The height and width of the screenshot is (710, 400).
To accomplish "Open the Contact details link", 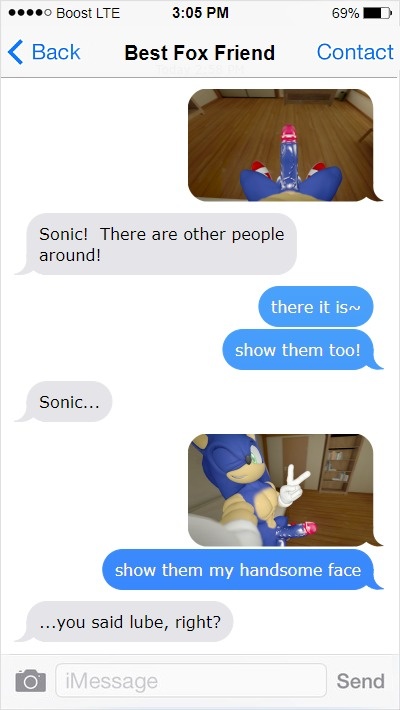I will pyautogui.click(x=355, y=52).
